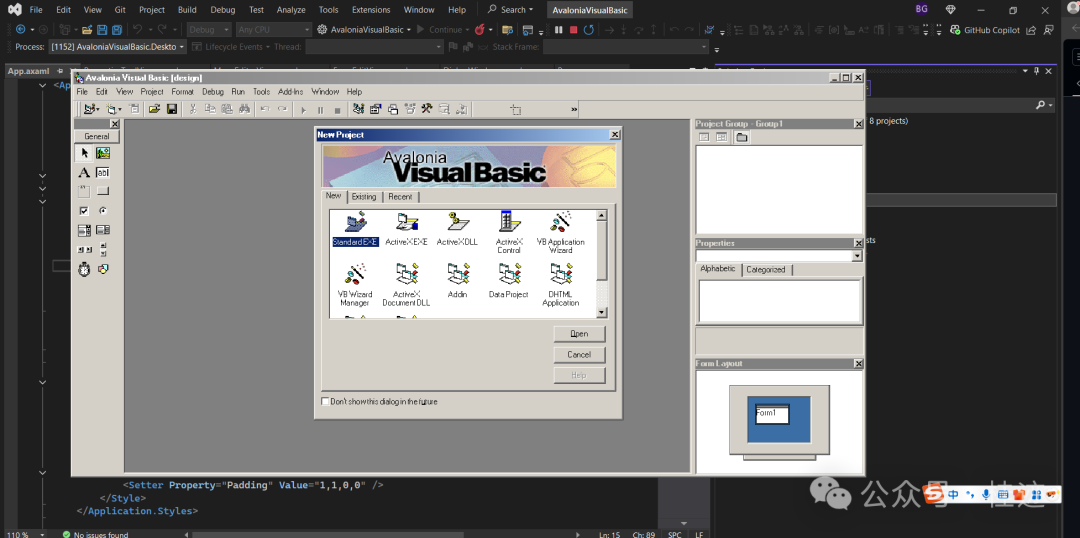Open the Add Project icon dropdown arrow
The height and width of the screenshot is (538, 1080).
(98, 110)
